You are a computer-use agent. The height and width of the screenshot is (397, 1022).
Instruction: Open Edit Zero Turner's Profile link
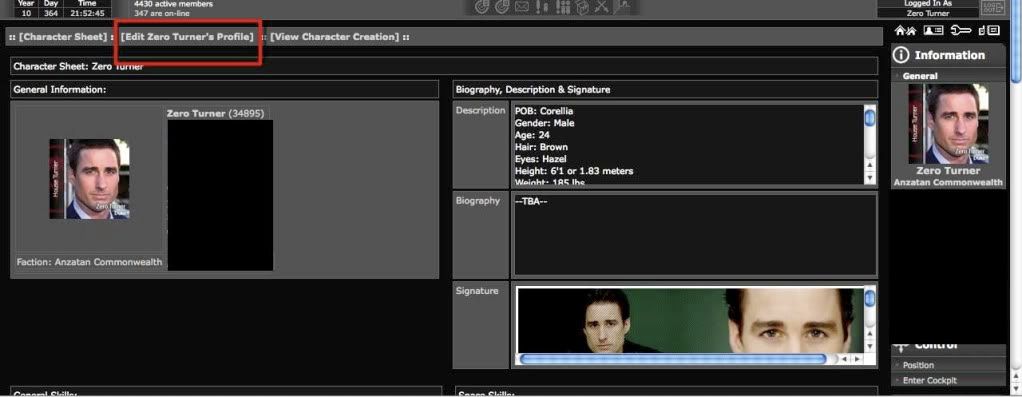(x=188, y=37)
